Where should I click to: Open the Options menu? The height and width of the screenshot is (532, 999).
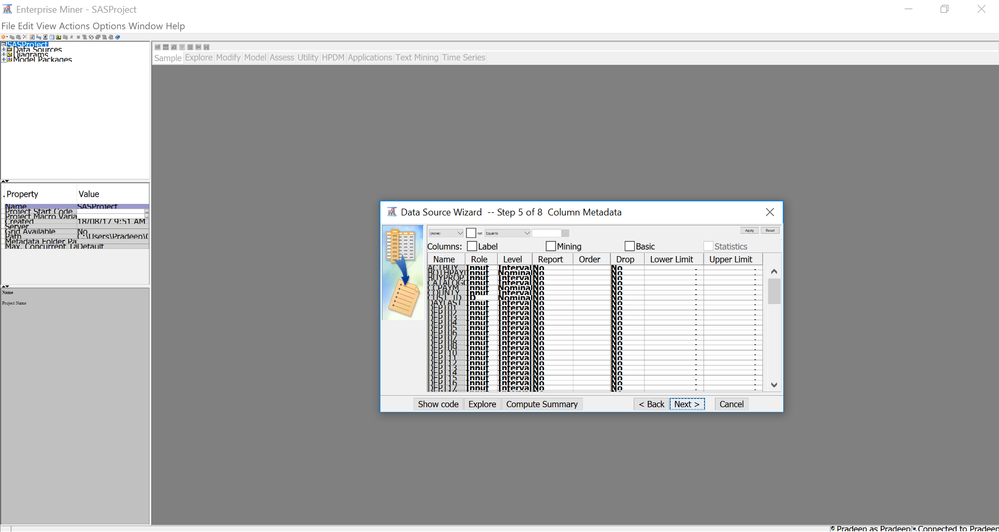tap(109, 26)
